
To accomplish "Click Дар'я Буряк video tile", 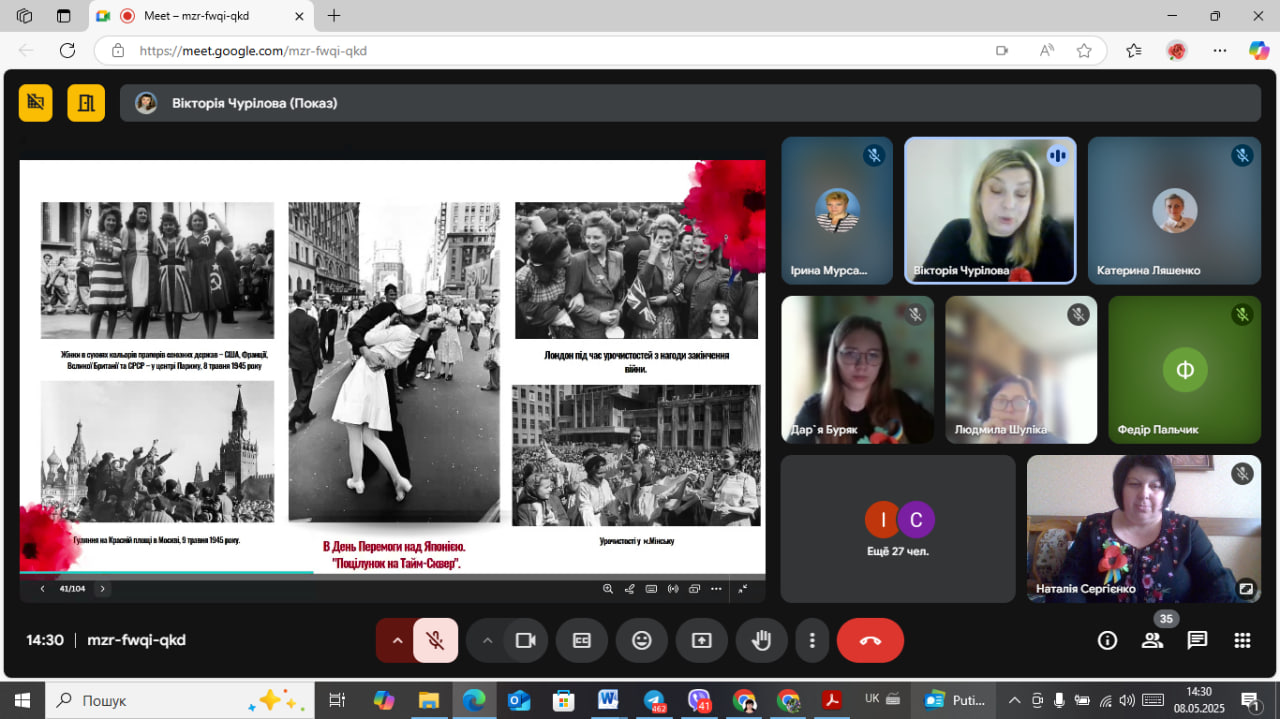I will pos(858,370).
